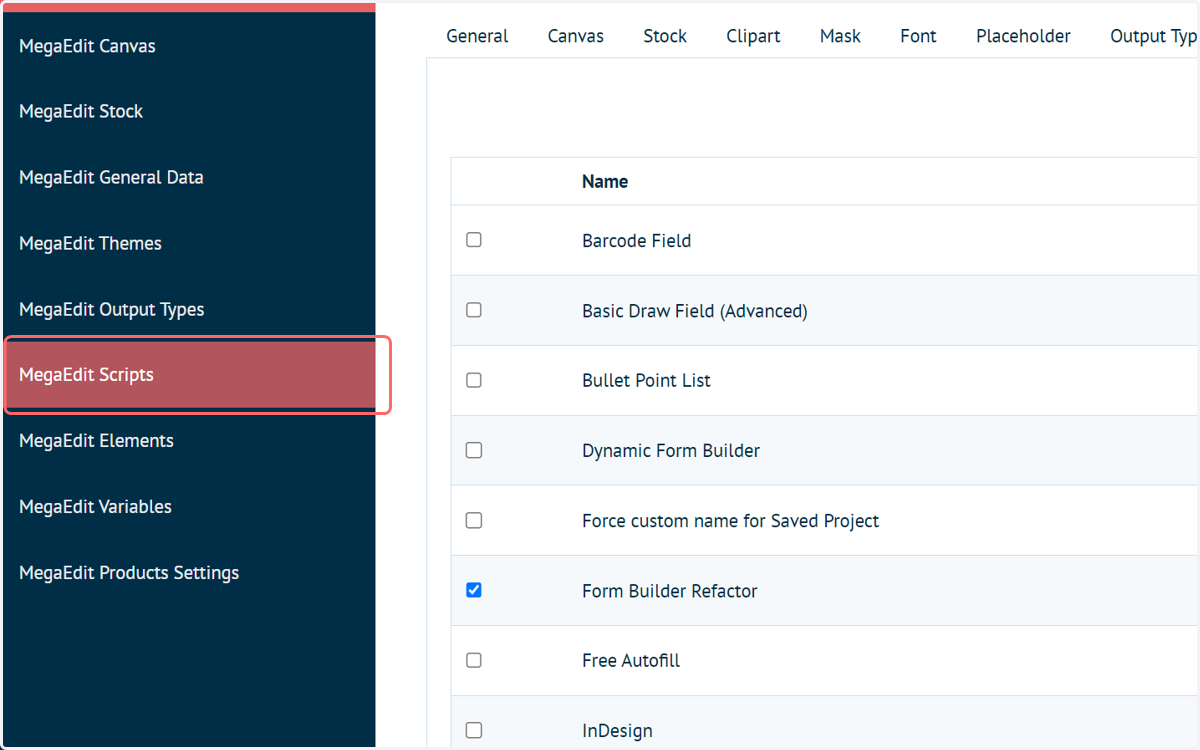Tick the Bullet Point List checkbox
Viewport: 1200px width, 750px height.
(474, 380)
